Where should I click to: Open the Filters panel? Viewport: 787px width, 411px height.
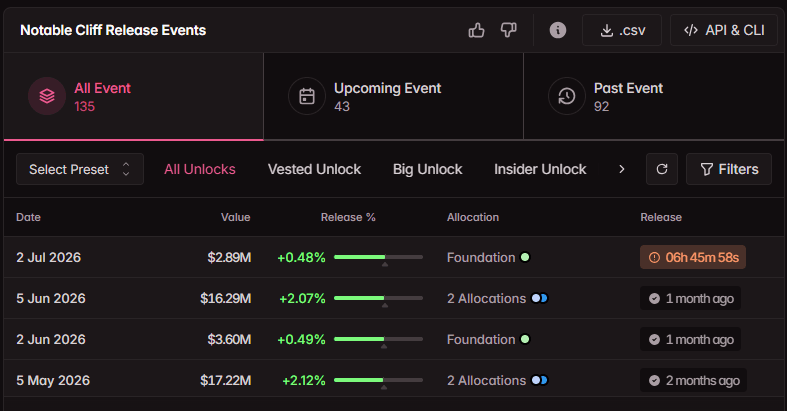click(x=729, y=169)
